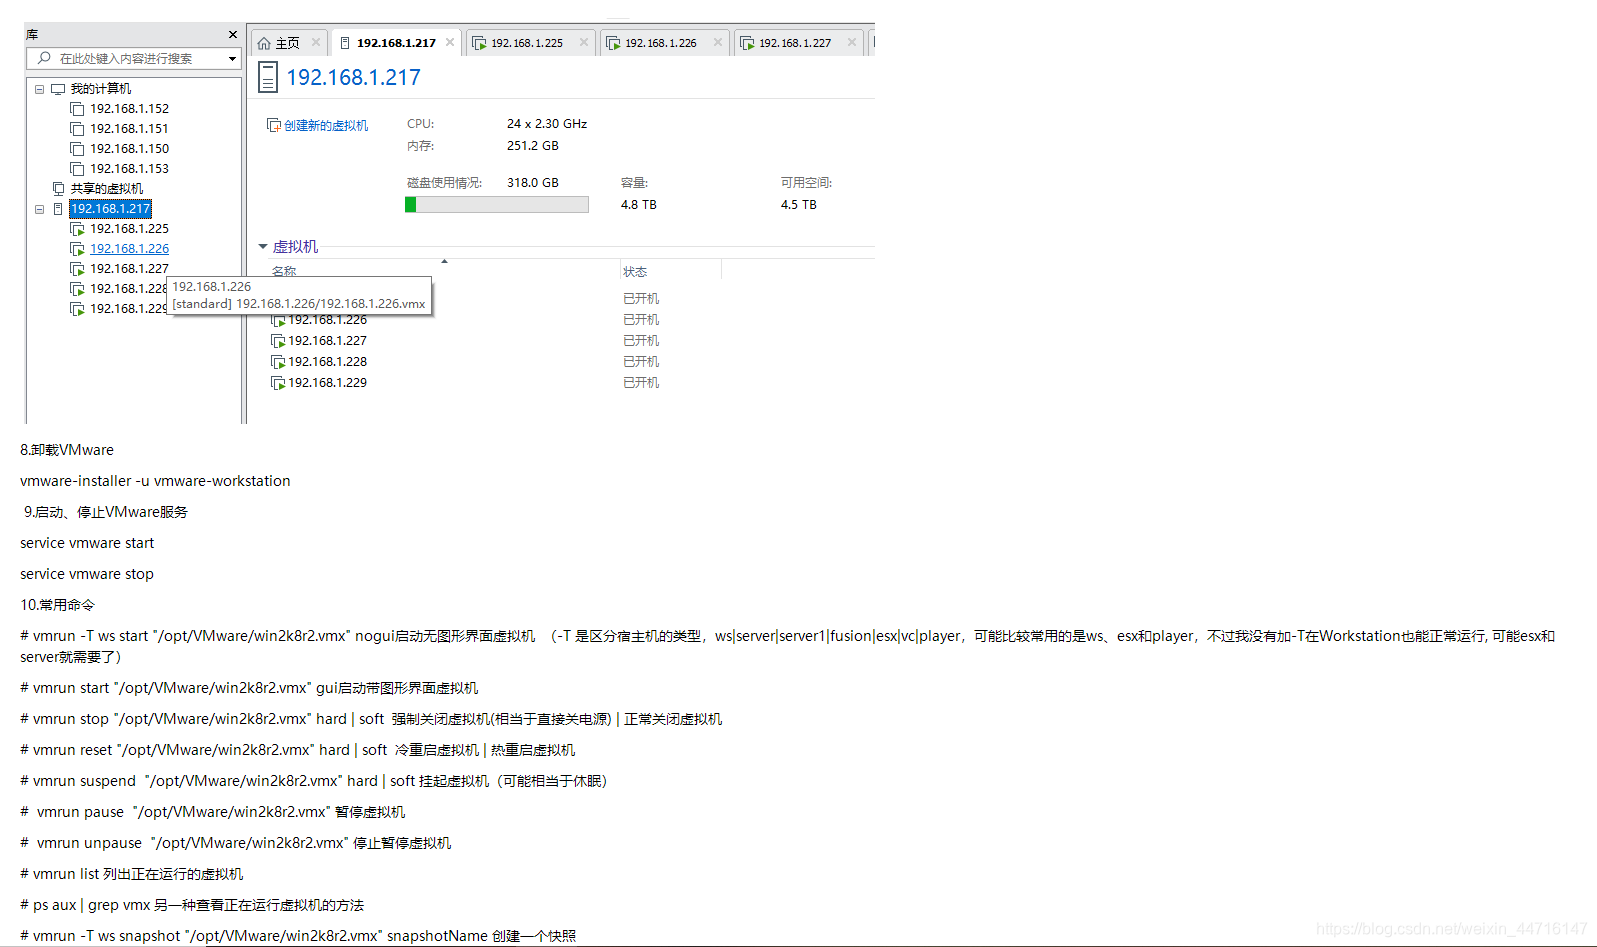Collapse the 192.168.1.217 tree node
Image resolution: width=1597 pixels, height=947 pixels.
(x=40, y=209)
